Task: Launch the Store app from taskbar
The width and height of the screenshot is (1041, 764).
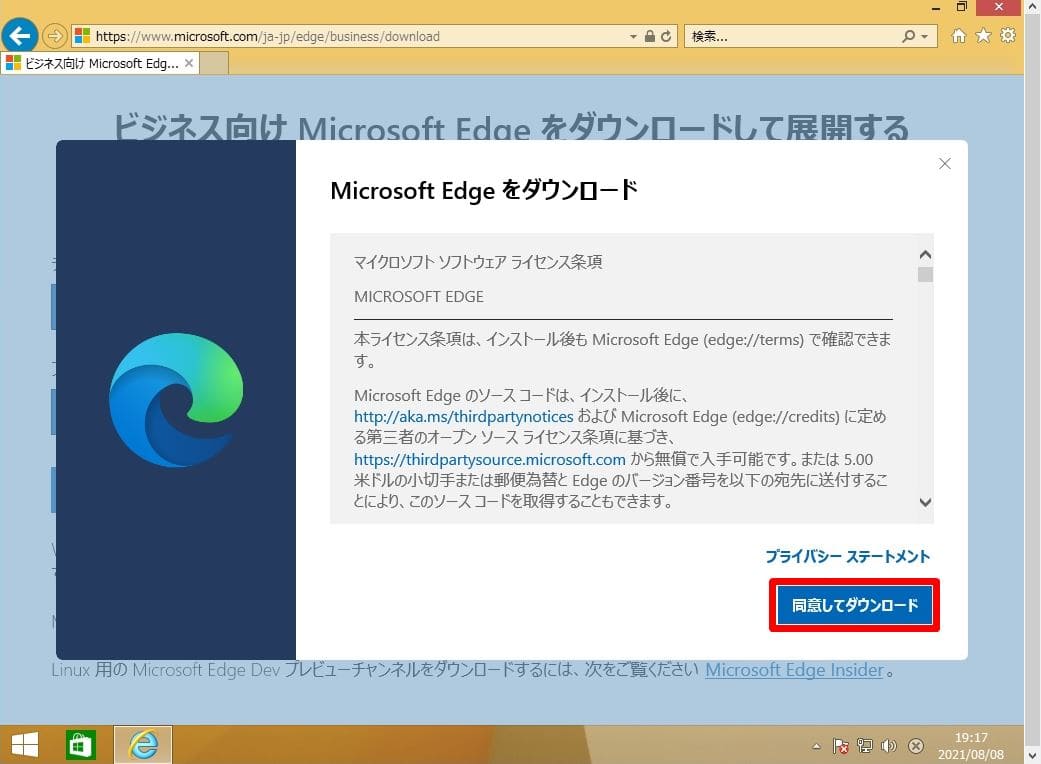Action: [x=80, y=745]
